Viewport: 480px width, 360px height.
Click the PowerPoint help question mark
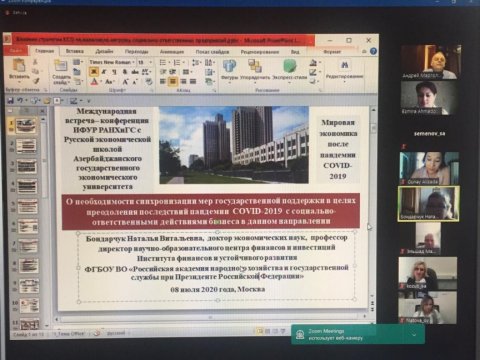click(373, 51)
